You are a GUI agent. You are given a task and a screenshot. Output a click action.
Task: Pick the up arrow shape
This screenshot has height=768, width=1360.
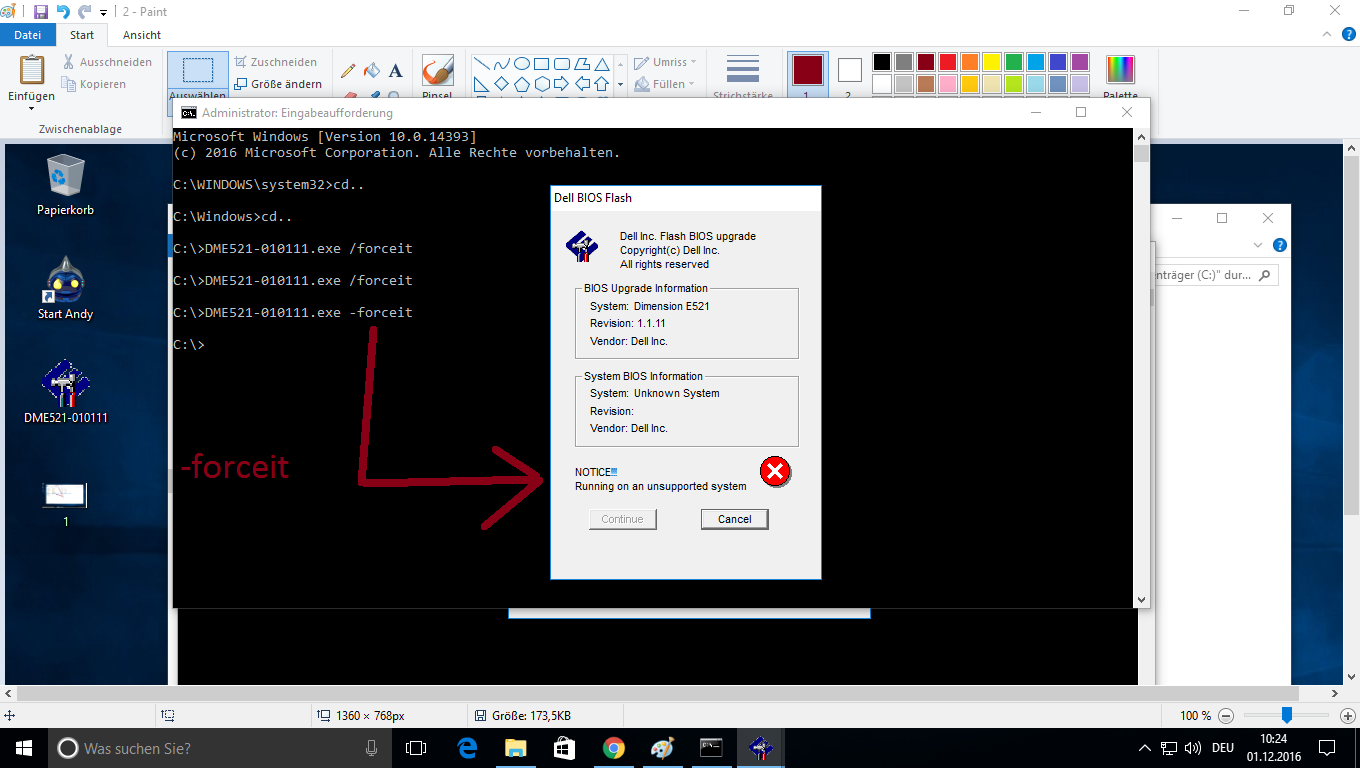coord(602,84)
